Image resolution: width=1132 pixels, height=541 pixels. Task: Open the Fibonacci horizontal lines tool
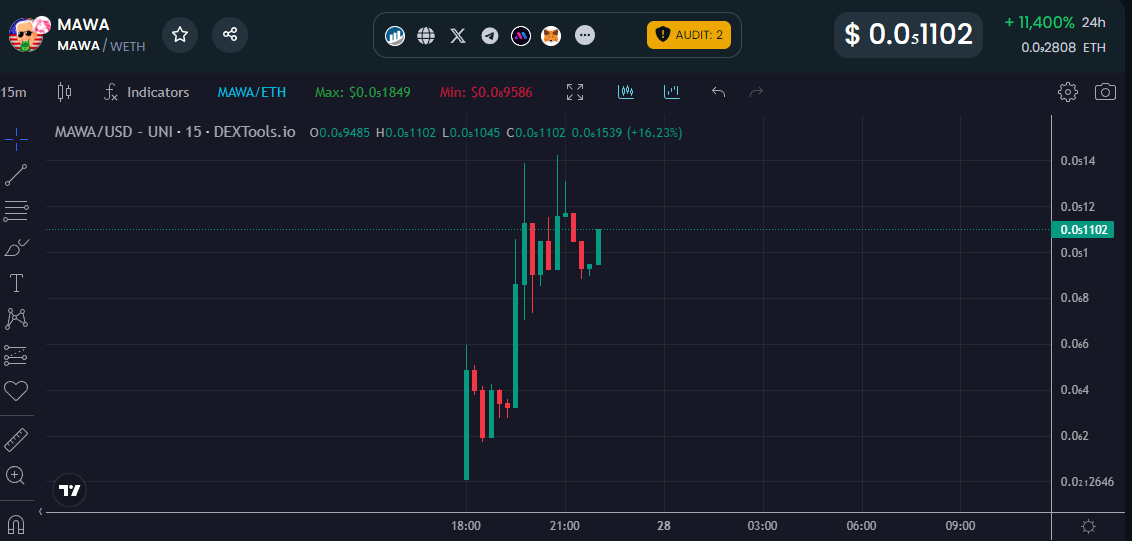[x=16, y=211]
